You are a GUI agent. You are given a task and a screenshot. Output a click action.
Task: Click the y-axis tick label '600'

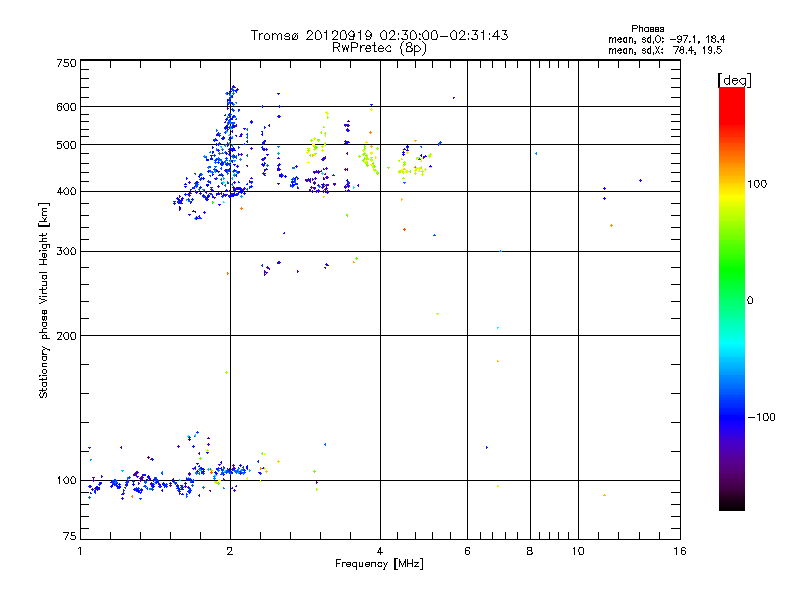[x=67, y=107]
